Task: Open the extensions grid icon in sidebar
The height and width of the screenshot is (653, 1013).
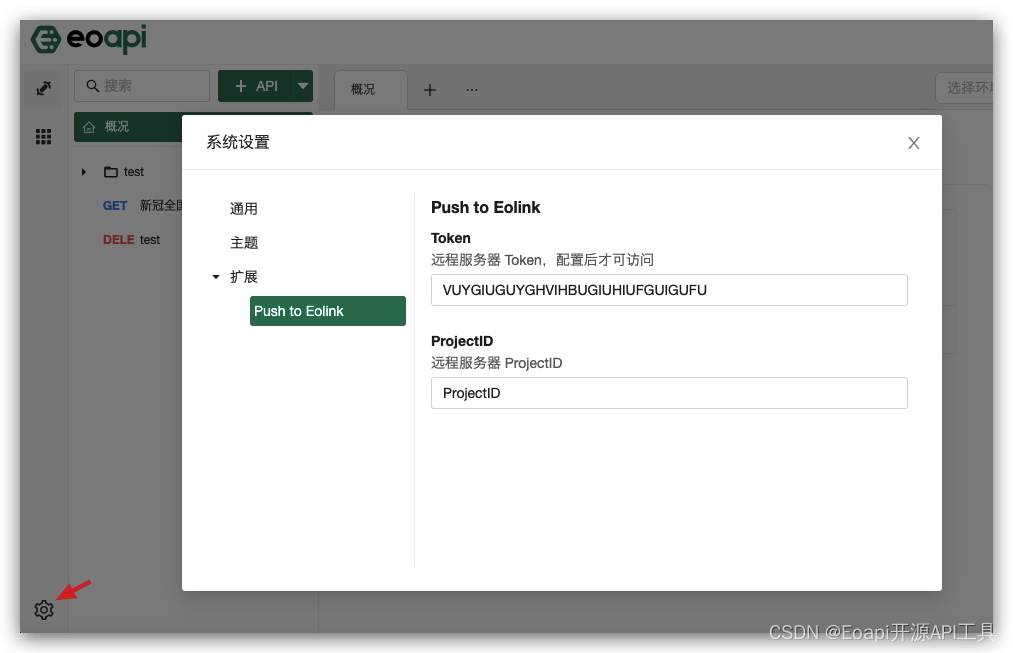Action: 43,136
